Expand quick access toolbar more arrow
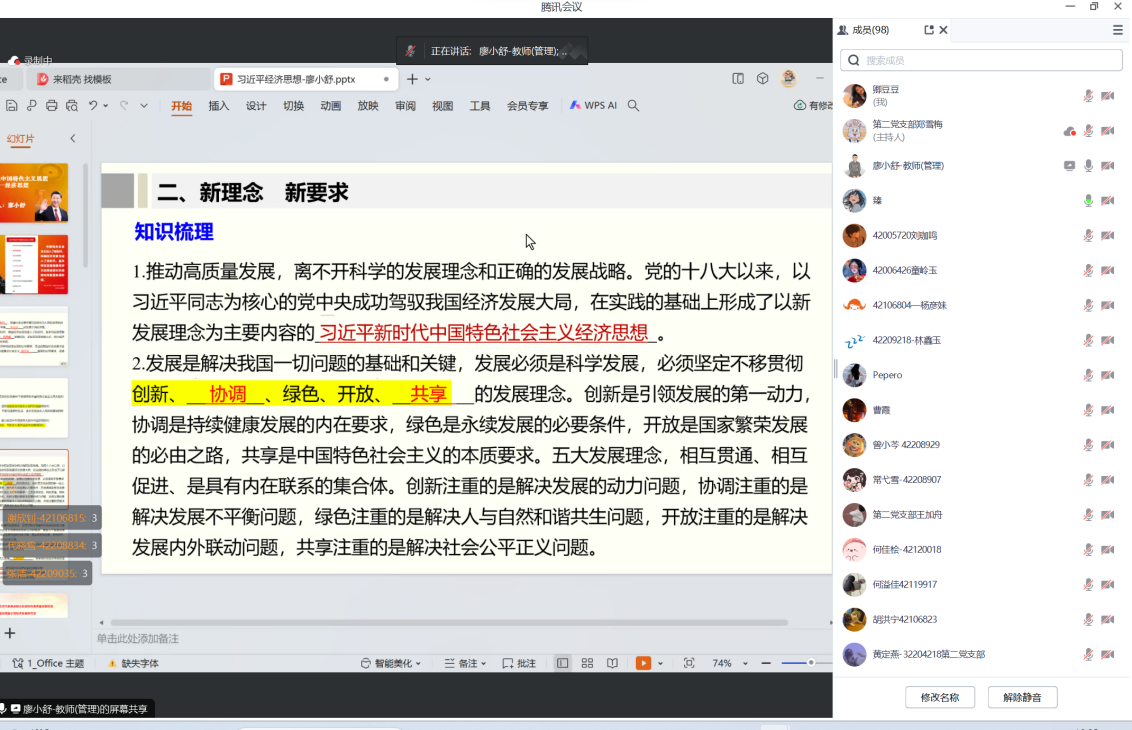 tap(144, 105)
